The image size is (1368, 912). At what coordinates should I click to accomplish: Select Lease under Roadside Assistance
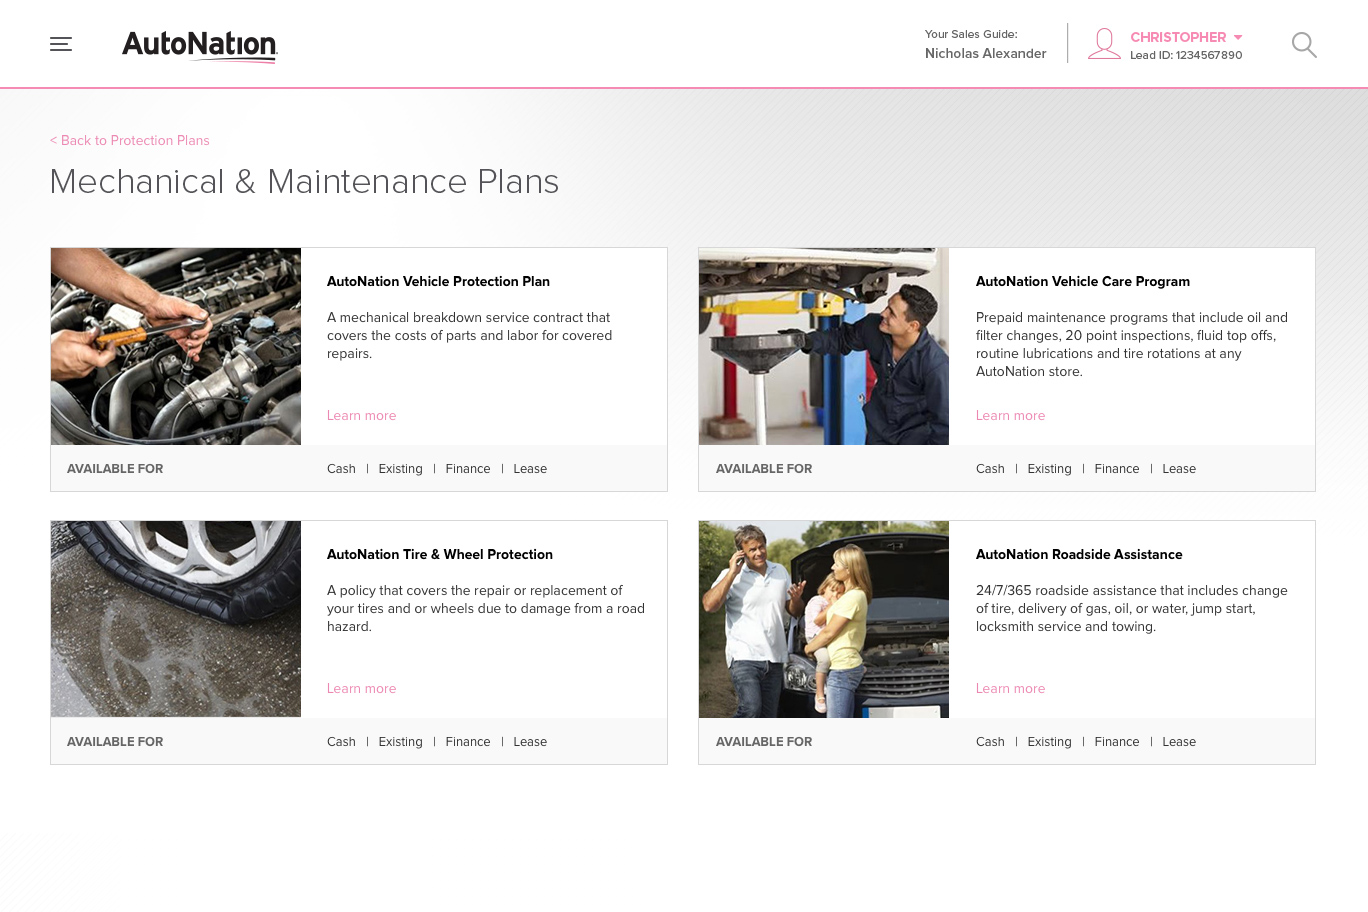click(1179, 741)
